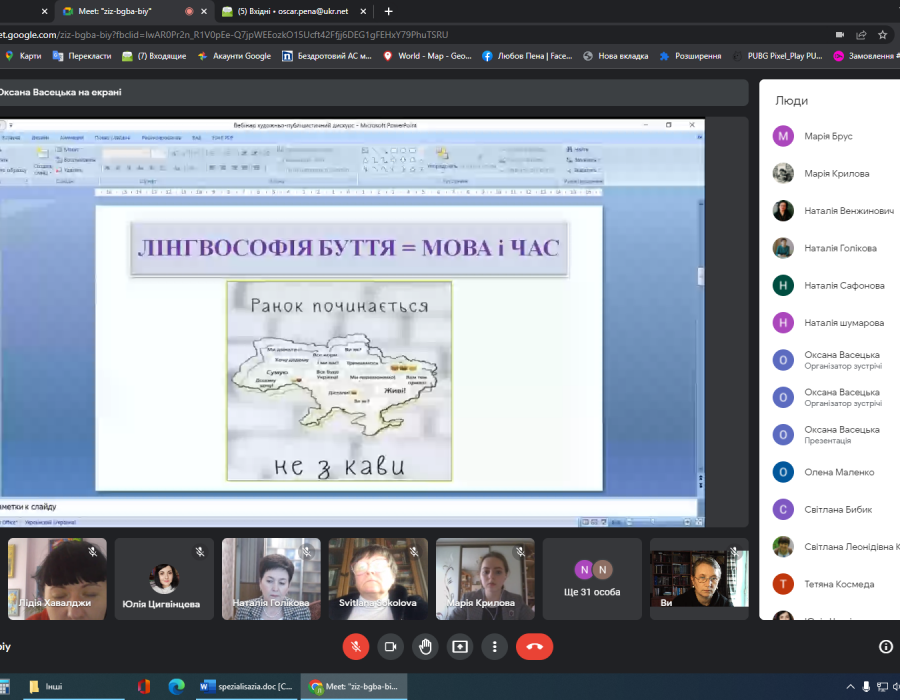Viewport: 900px width, 700px height.
Task: Click the "Ще 31 особа" participants tile
Action: pyautogui.click(x=592, y=579)
